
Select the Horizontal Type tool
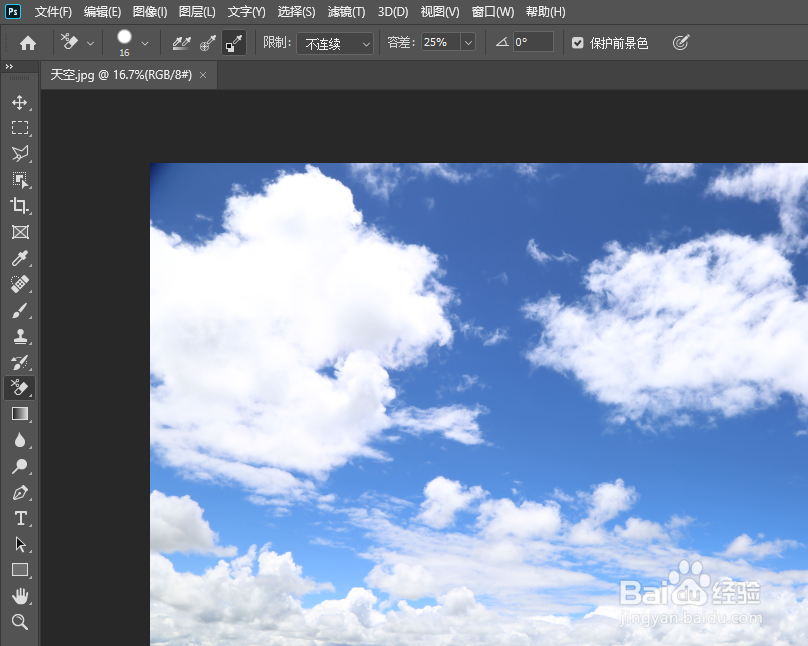(20, 518)
